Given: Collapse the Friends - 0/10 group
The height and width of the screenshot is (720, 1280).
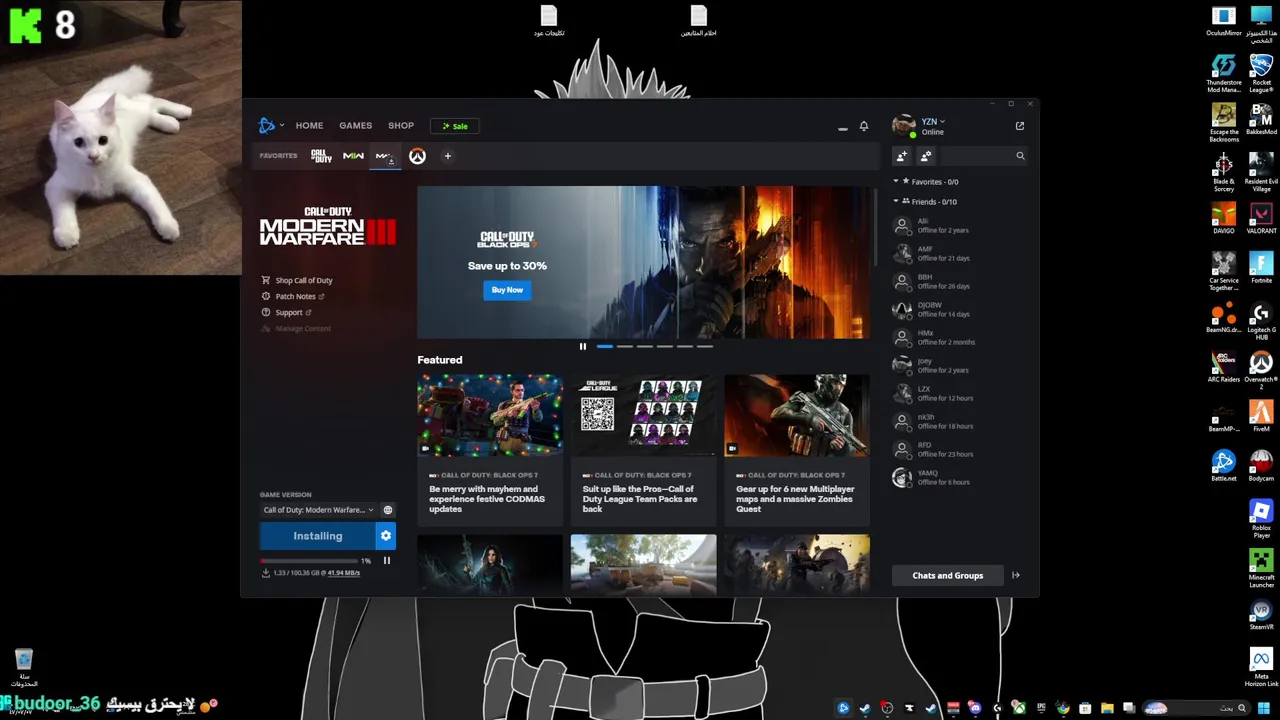Looking at the screenshot, I should [x=925, y=202].
